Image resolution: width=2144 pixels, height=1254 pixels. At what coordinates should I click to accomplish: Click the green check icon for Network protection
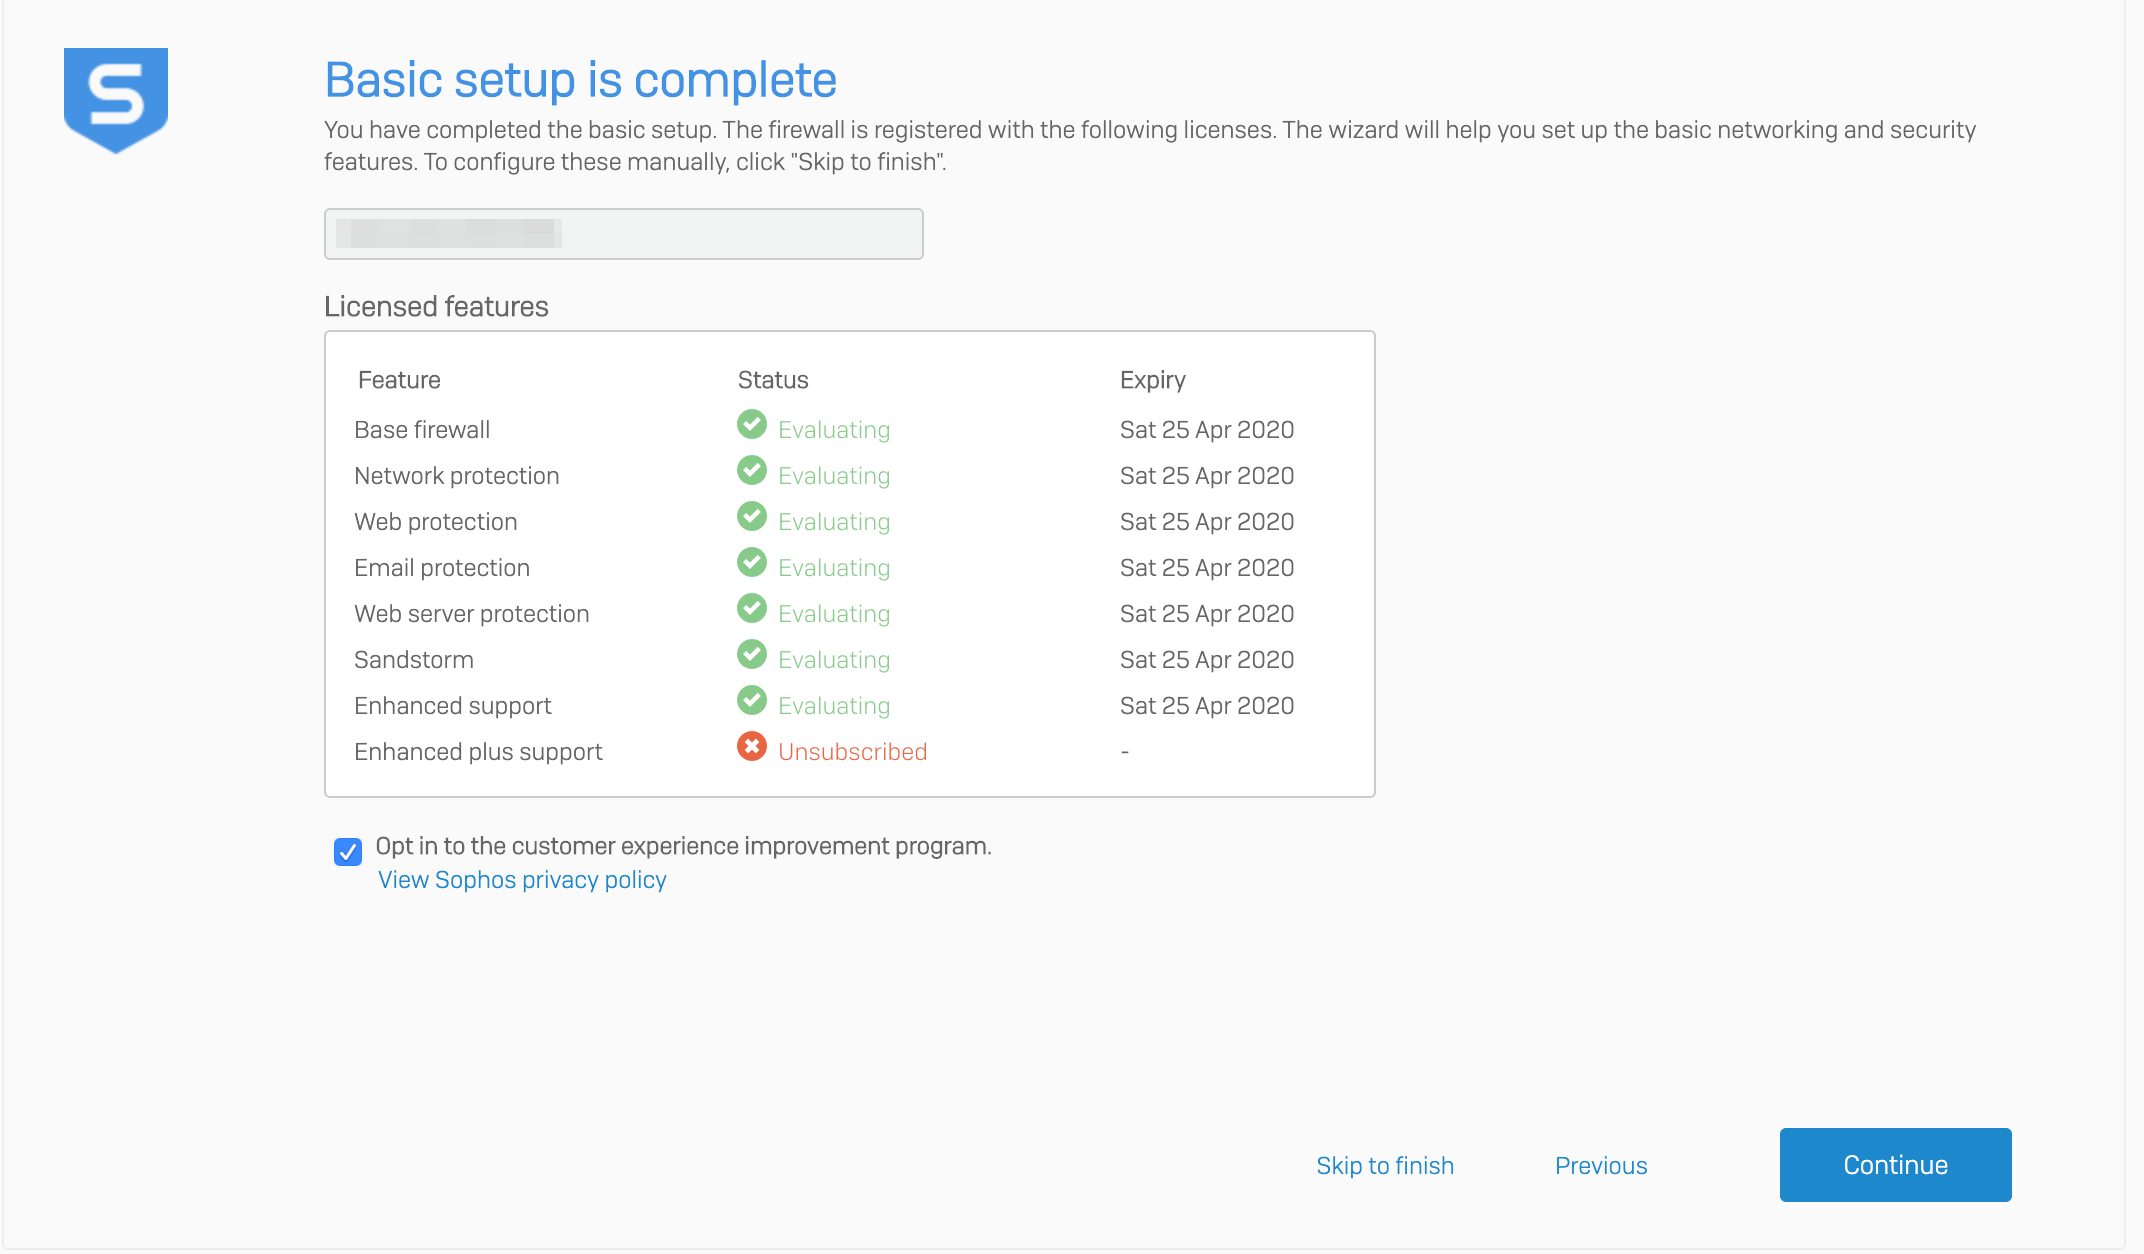click(752, 471)
